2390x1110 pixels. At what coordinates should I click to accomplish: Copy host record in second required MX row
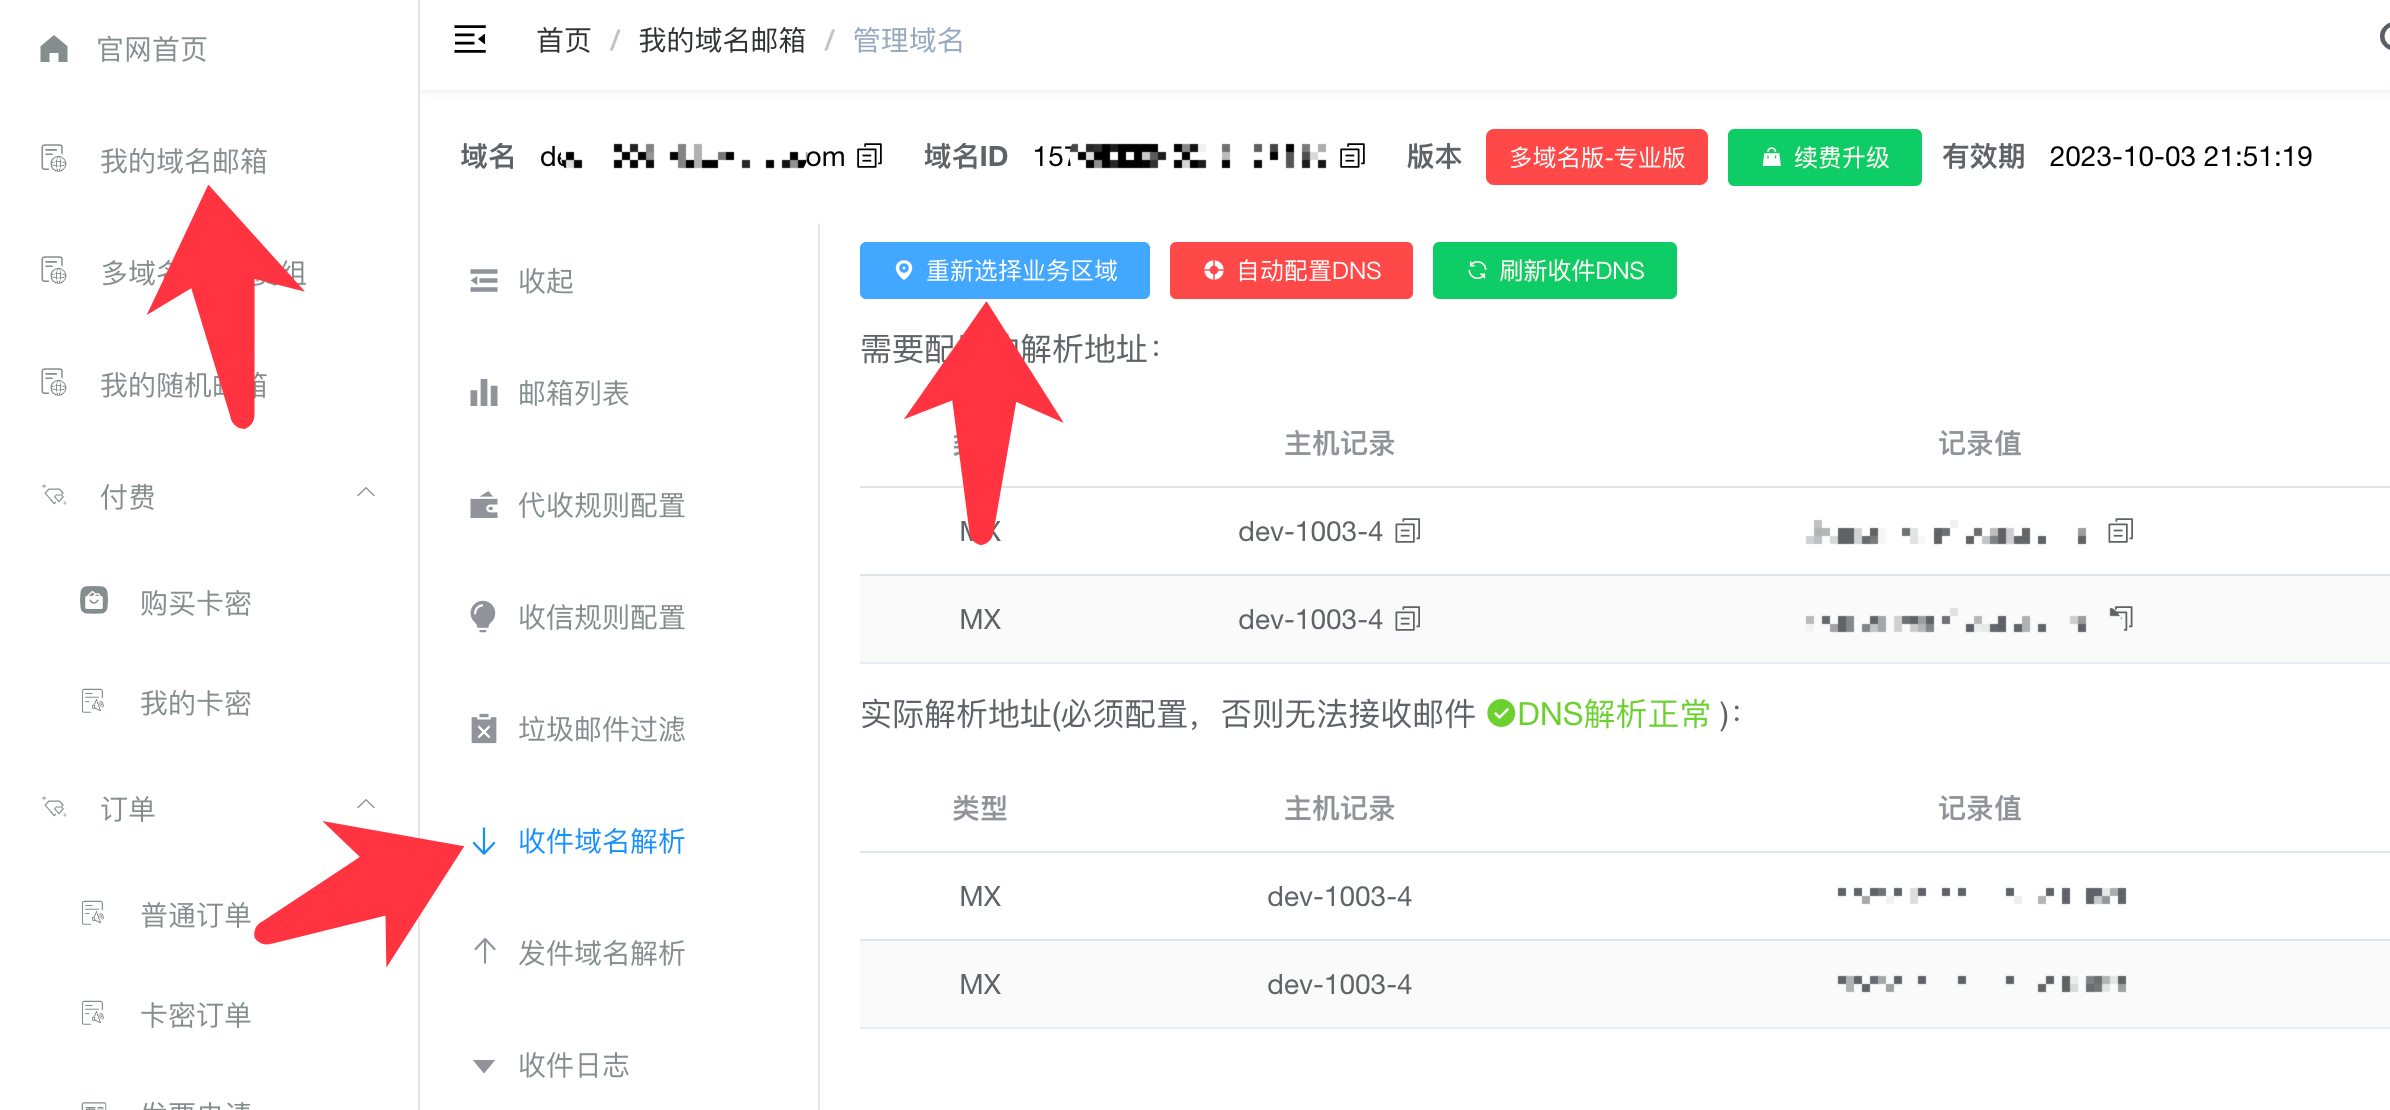click(1408, 619)
